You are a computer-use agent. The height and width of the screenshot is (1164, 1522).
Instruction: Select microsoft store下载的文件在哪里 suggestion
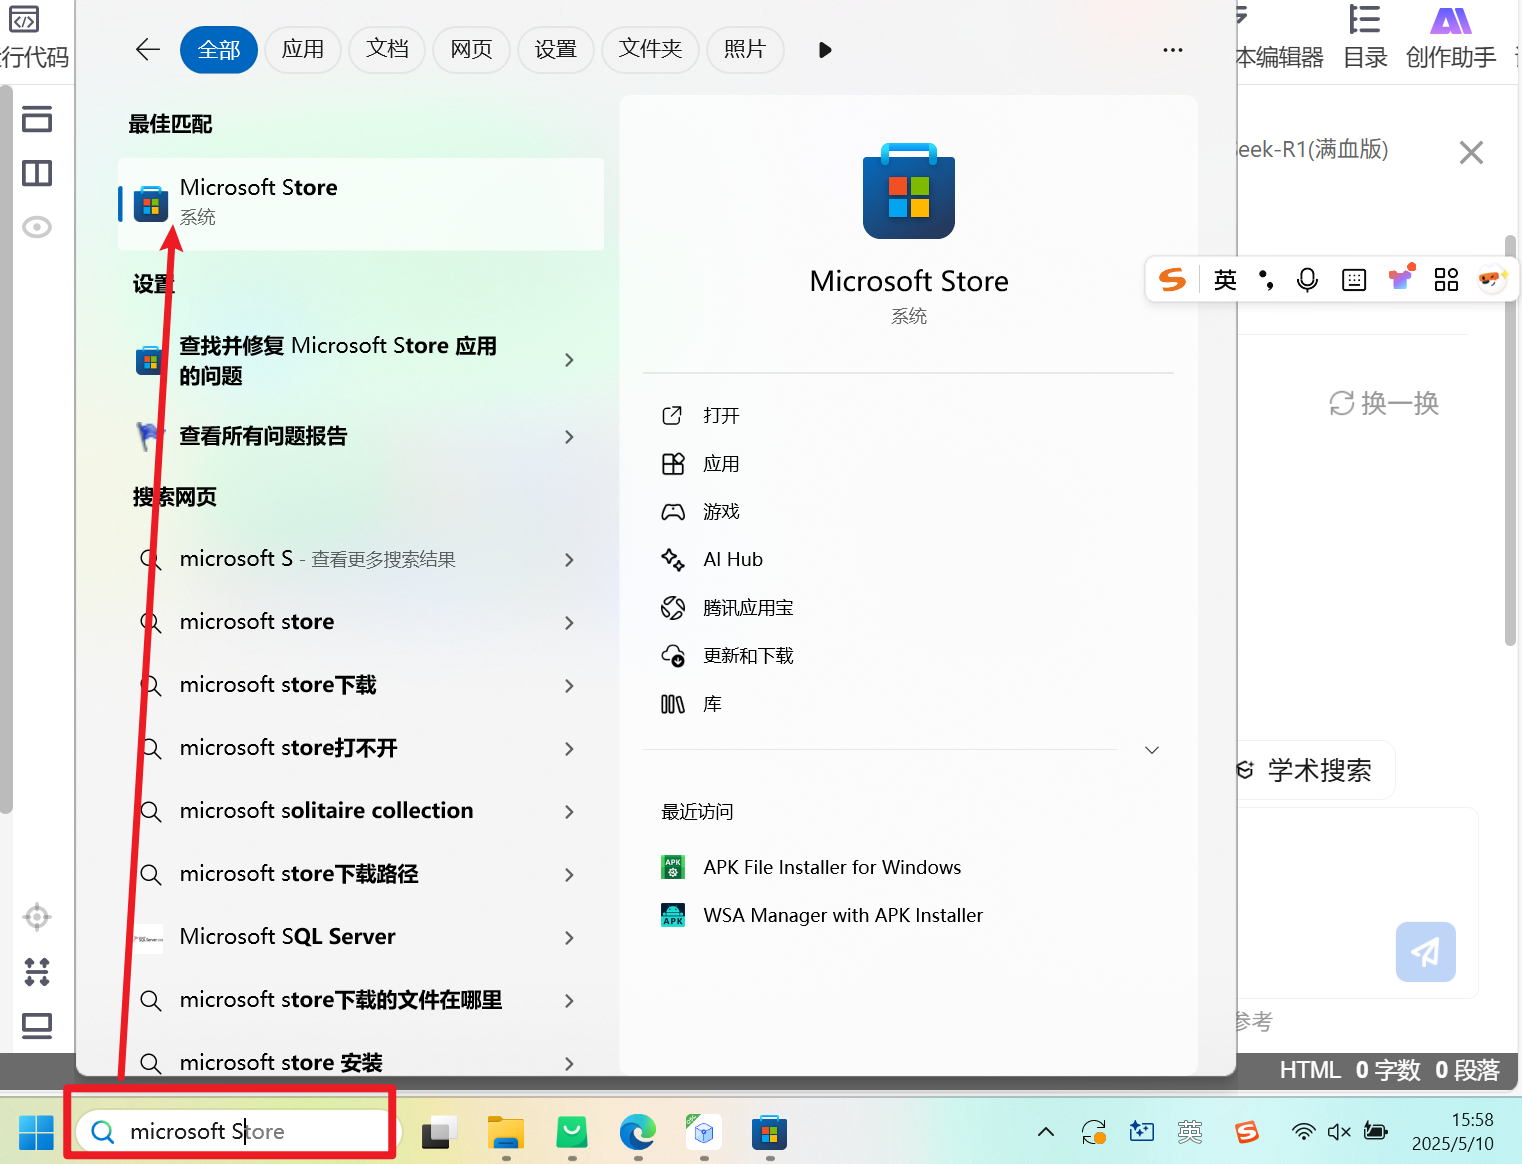tap(361, 1000)
